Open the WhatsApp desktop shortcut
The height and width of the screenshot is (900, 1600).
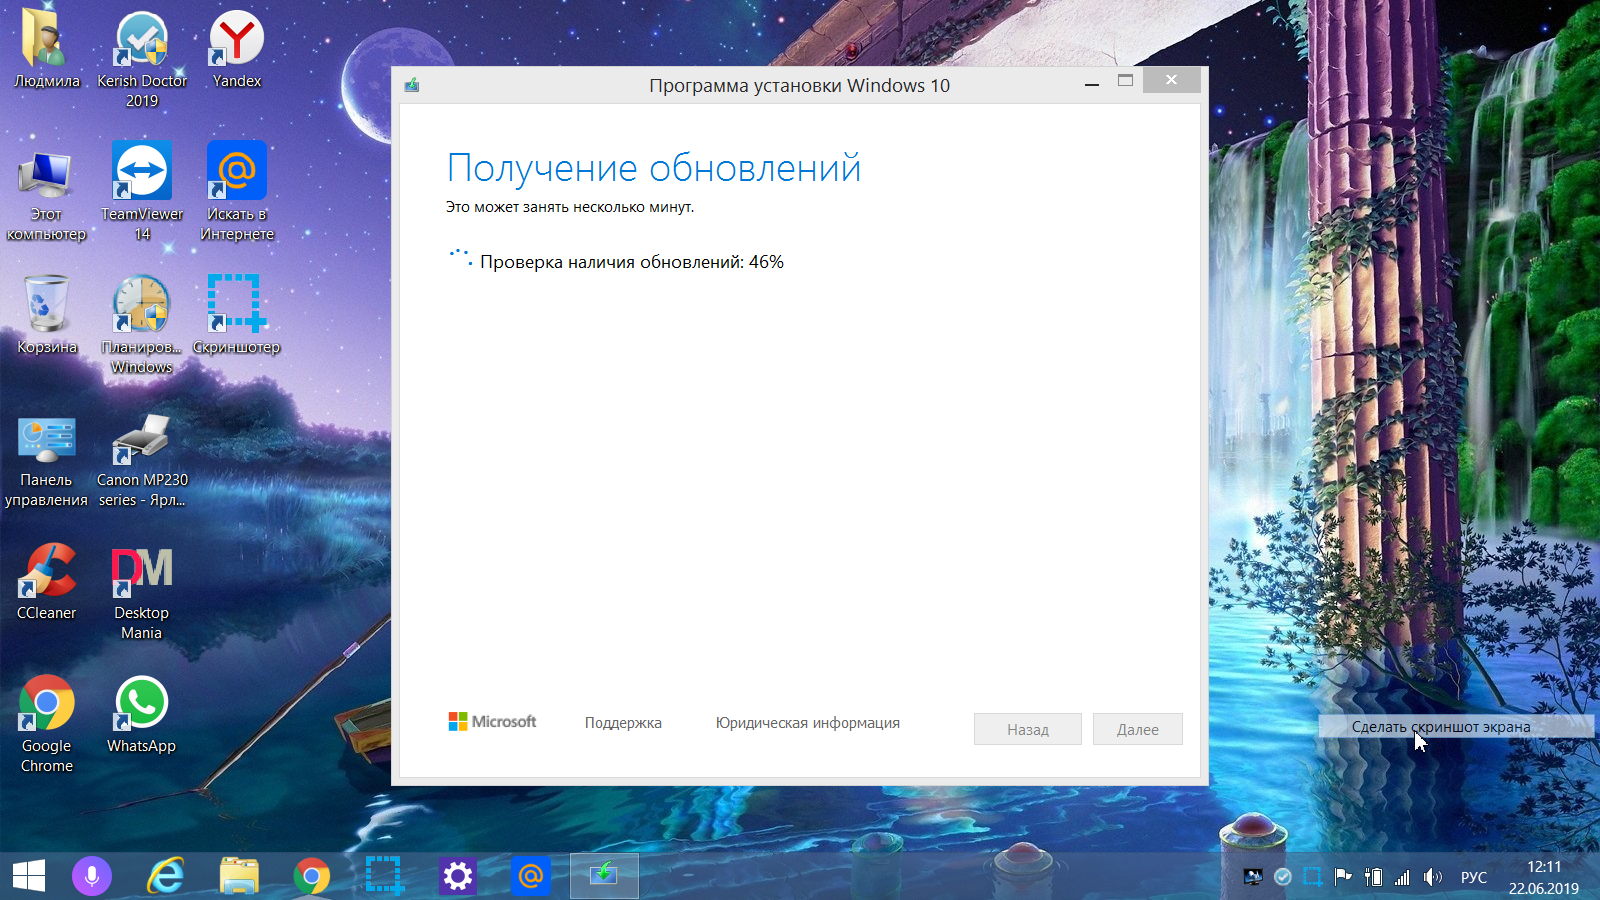[x=142, y=714]
